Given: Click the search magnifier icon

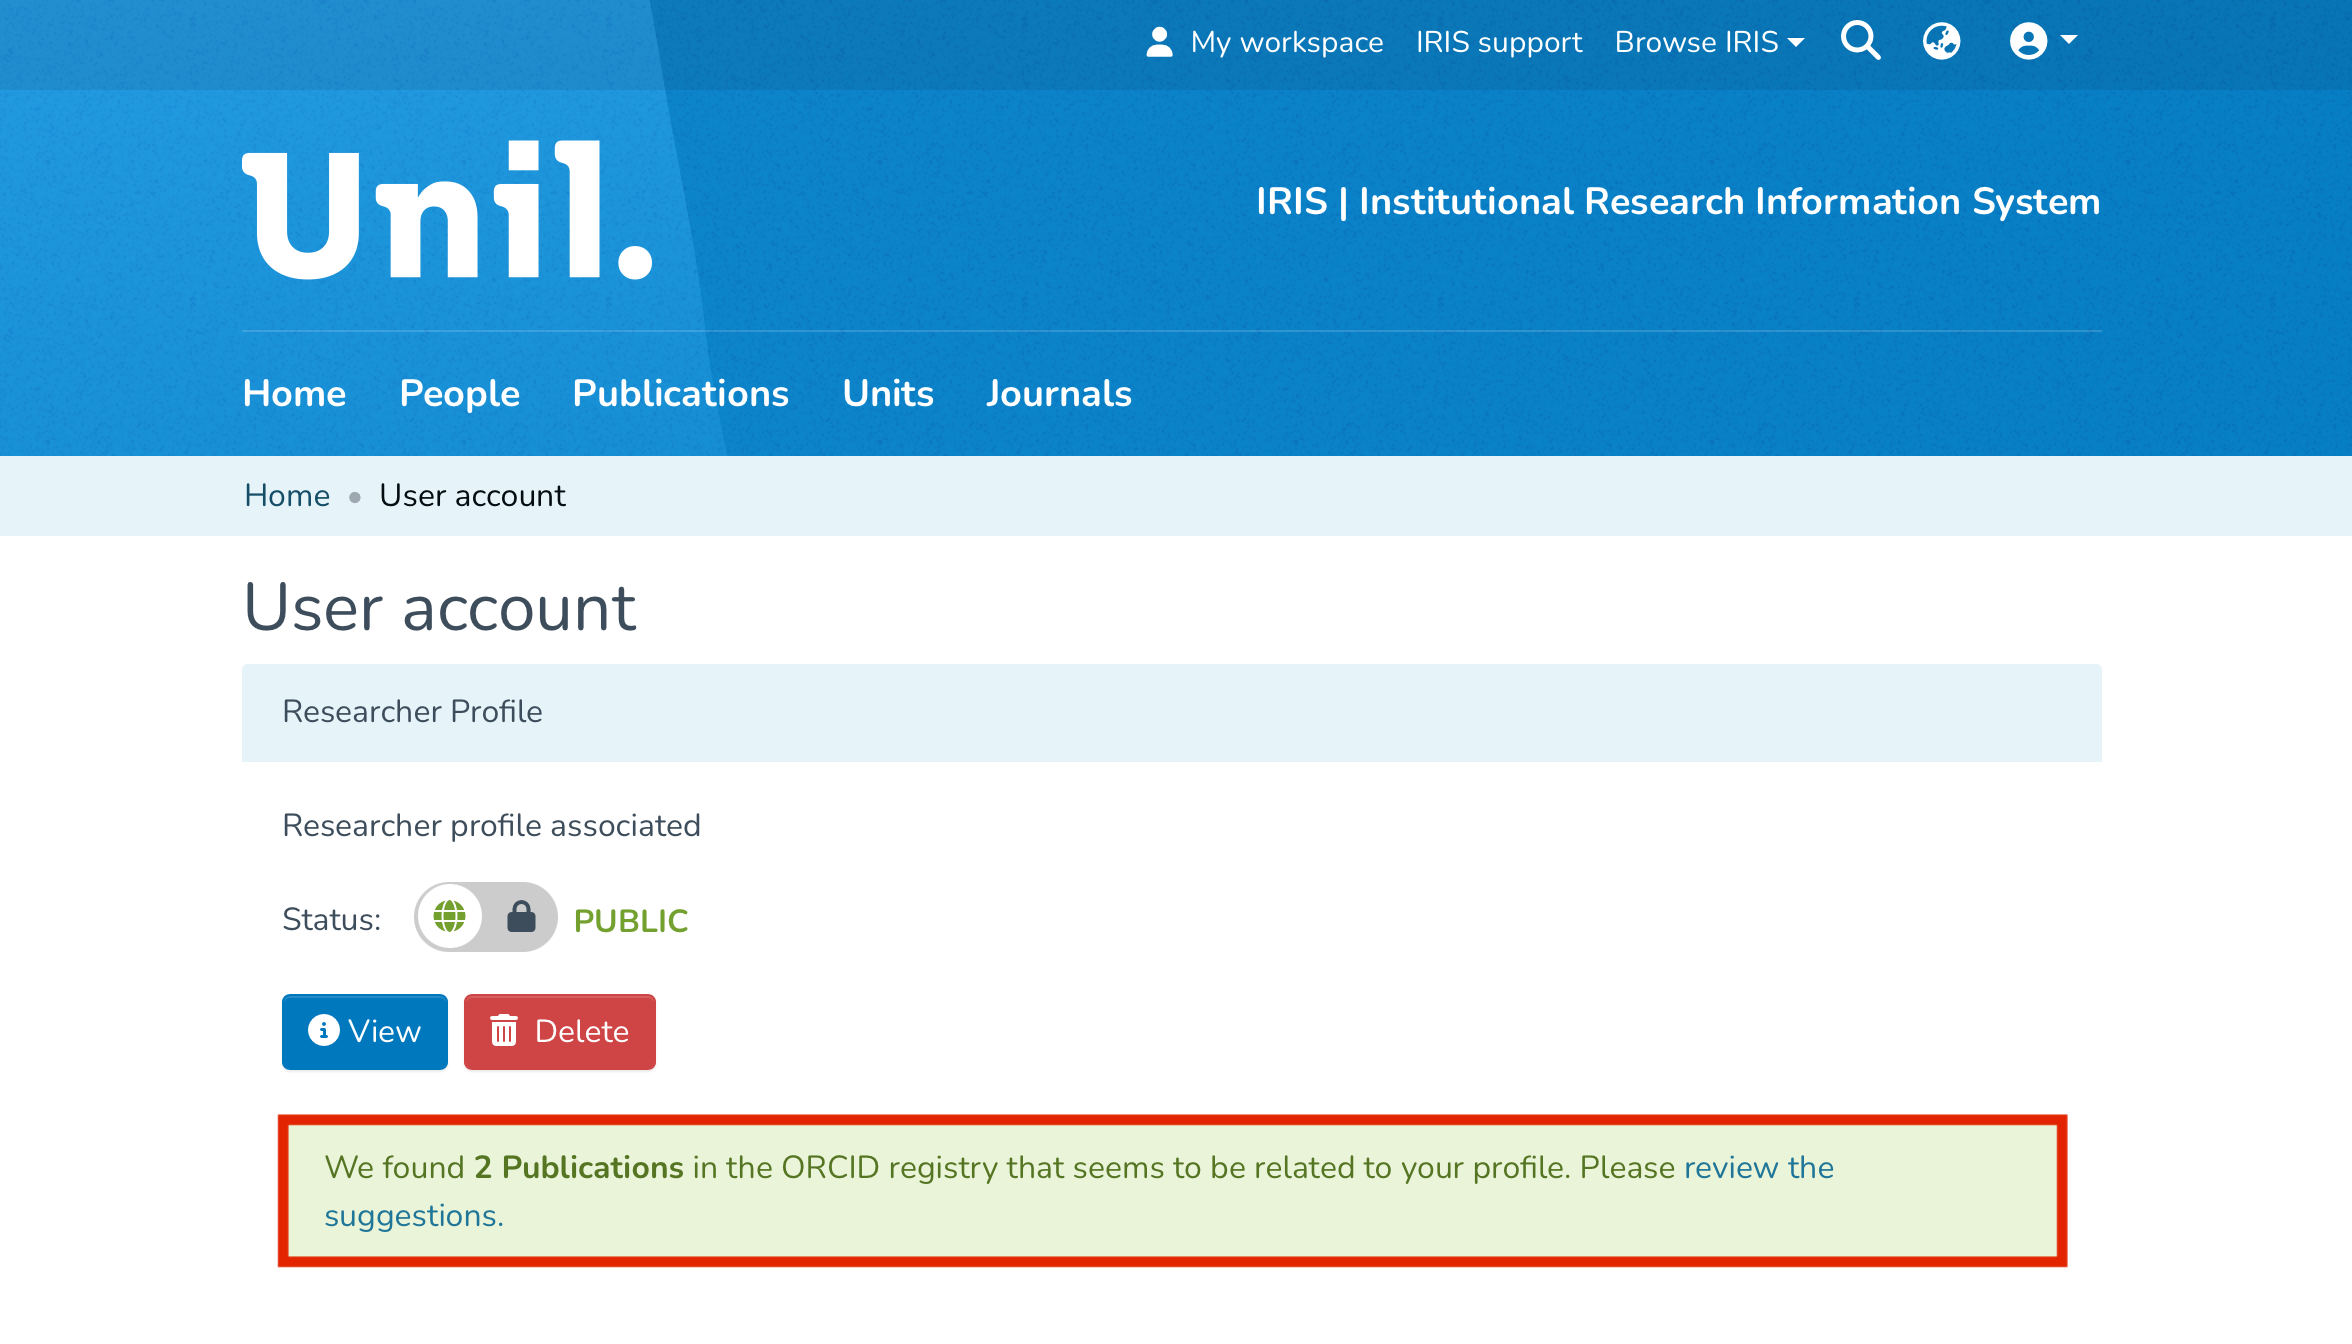Looking at the screenshot, I should [1860, 42].
